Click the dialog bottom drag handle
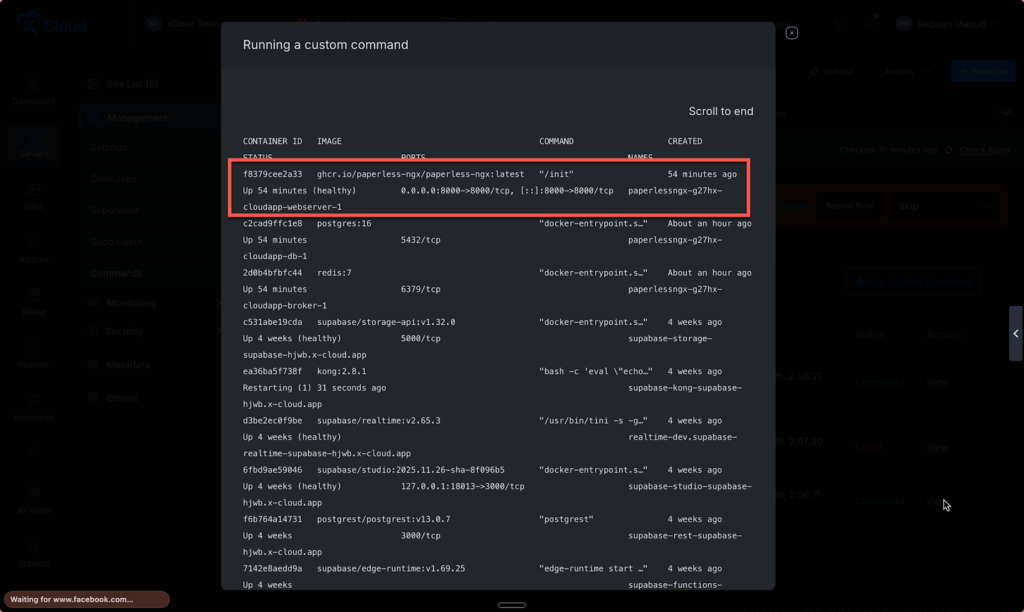Viewport: 1024px width, 612px height. (511, 605)
